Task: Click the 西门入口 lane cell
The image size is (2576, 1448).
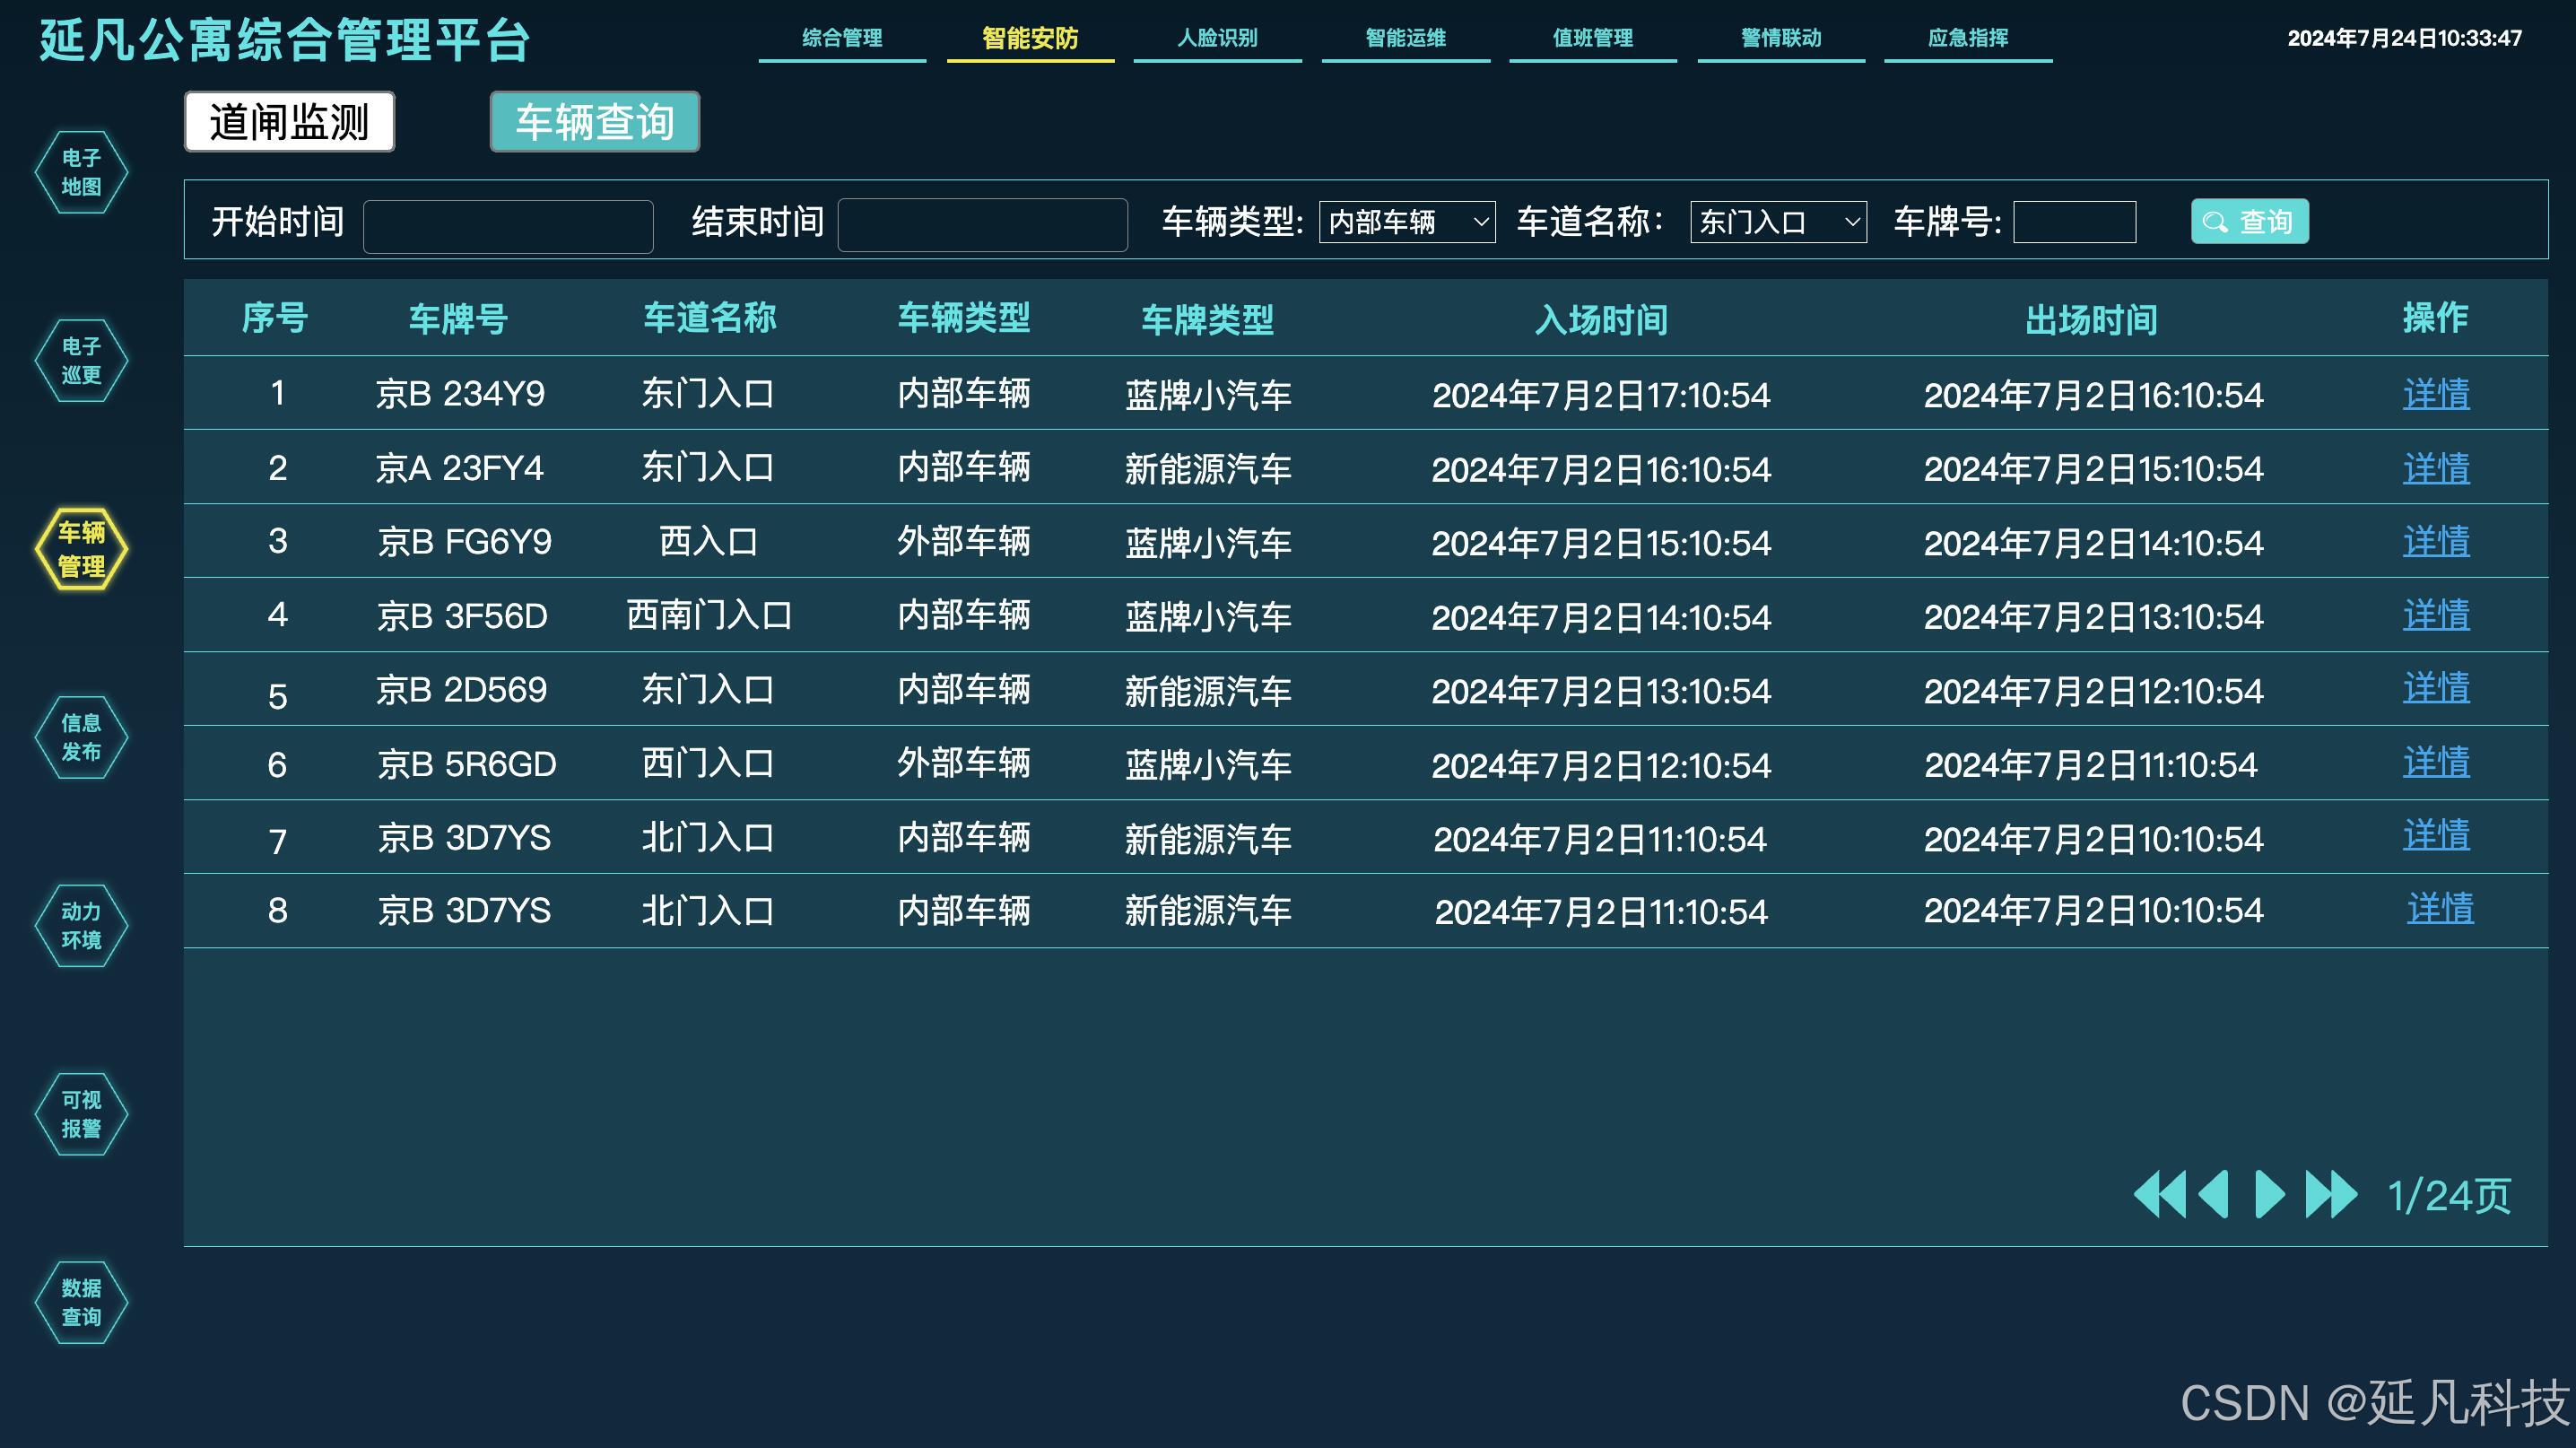Action: tap(708, 763)
